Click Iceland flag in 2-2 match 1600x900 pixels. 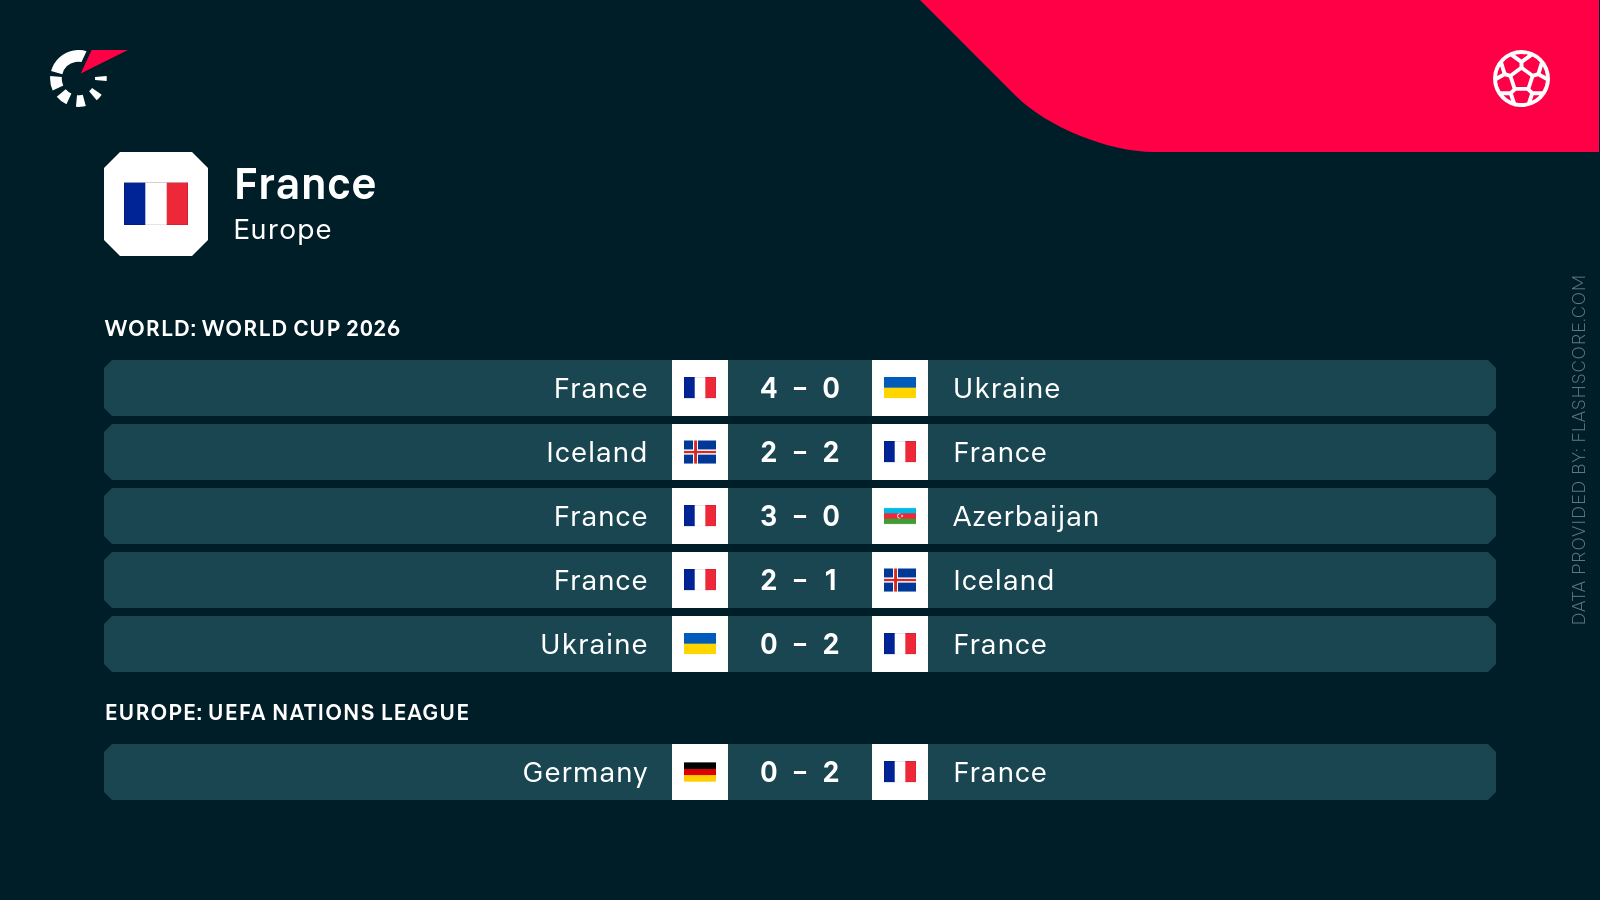pos(700,452)
